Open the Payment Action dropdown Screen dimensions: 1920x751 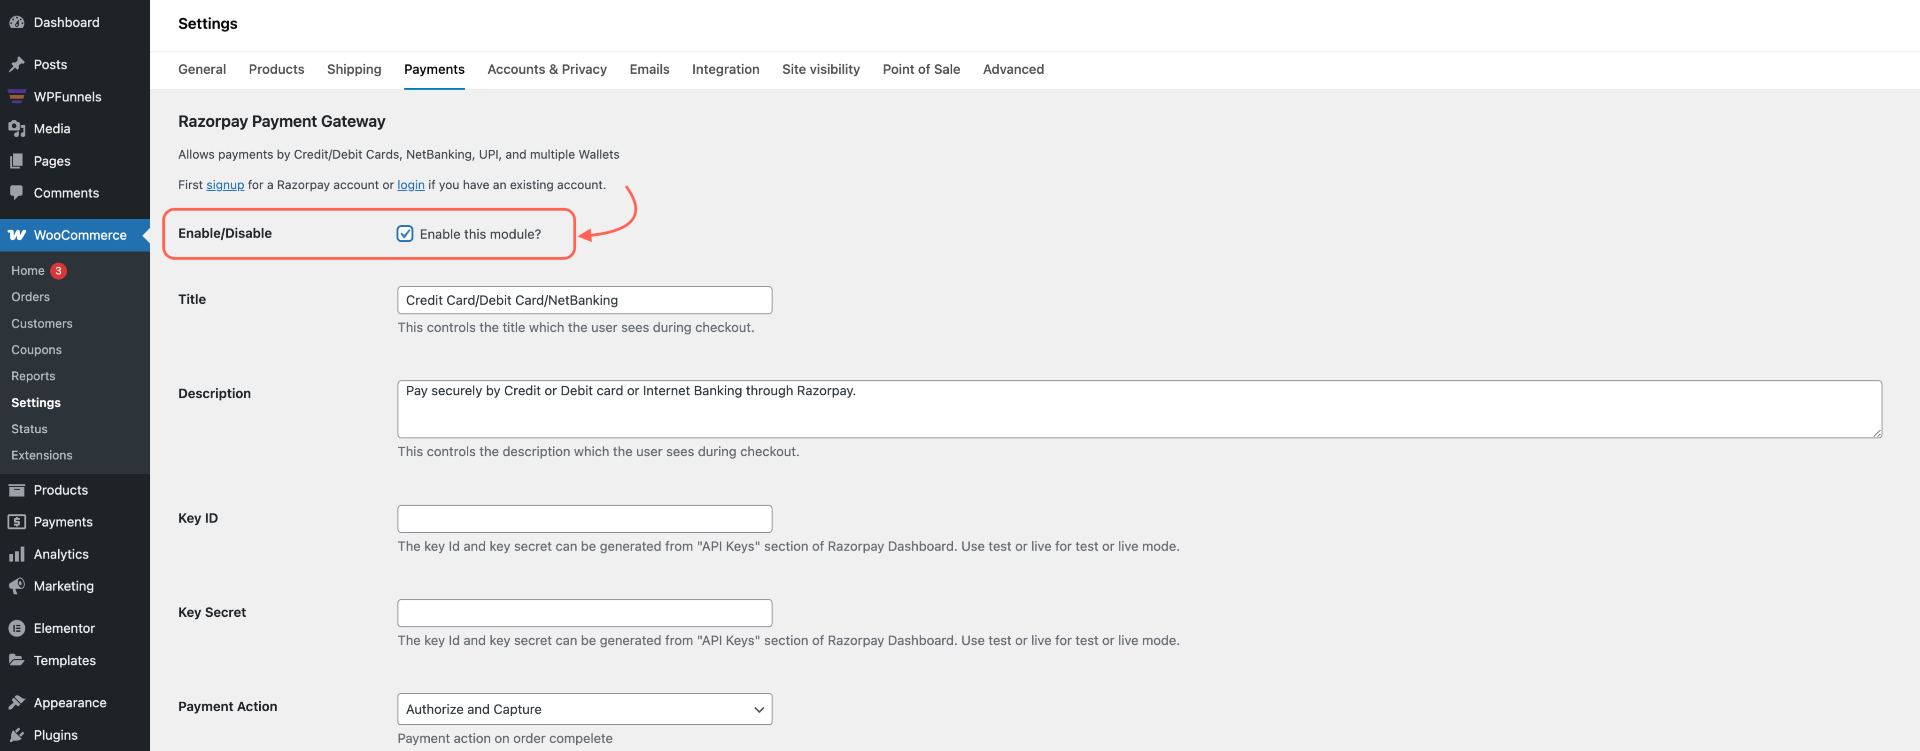[585, 709]
